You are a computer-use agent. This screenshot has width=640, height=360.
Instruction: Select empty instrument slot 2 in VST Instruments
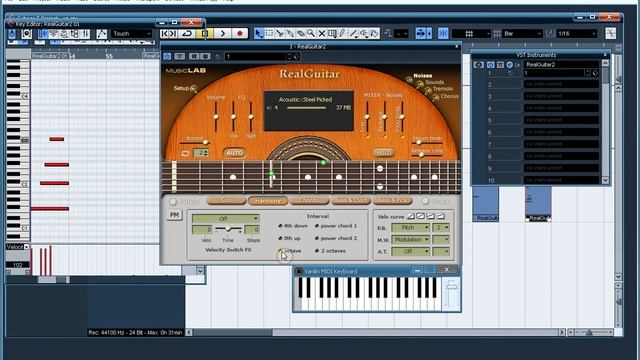coord(561,84)
